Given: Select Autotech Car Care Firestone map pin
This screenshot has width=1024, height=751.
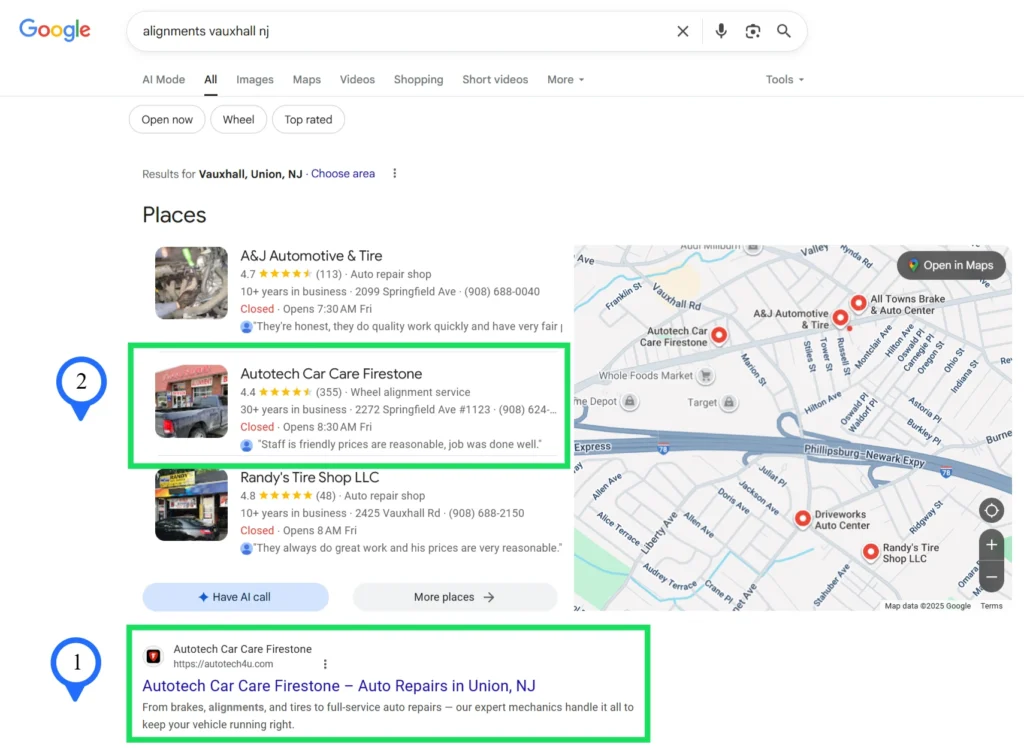Looking at the screenshot, I should (x=719, y=335).
